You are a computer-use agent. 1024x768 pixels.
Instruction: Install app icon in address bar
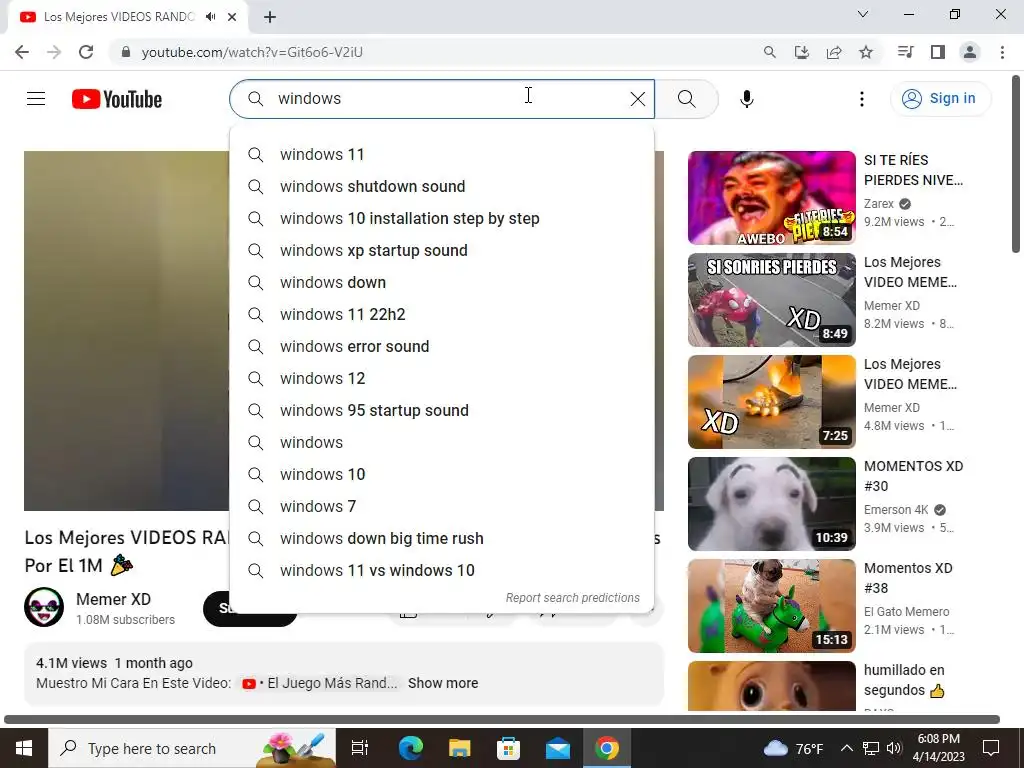[801, 52]
